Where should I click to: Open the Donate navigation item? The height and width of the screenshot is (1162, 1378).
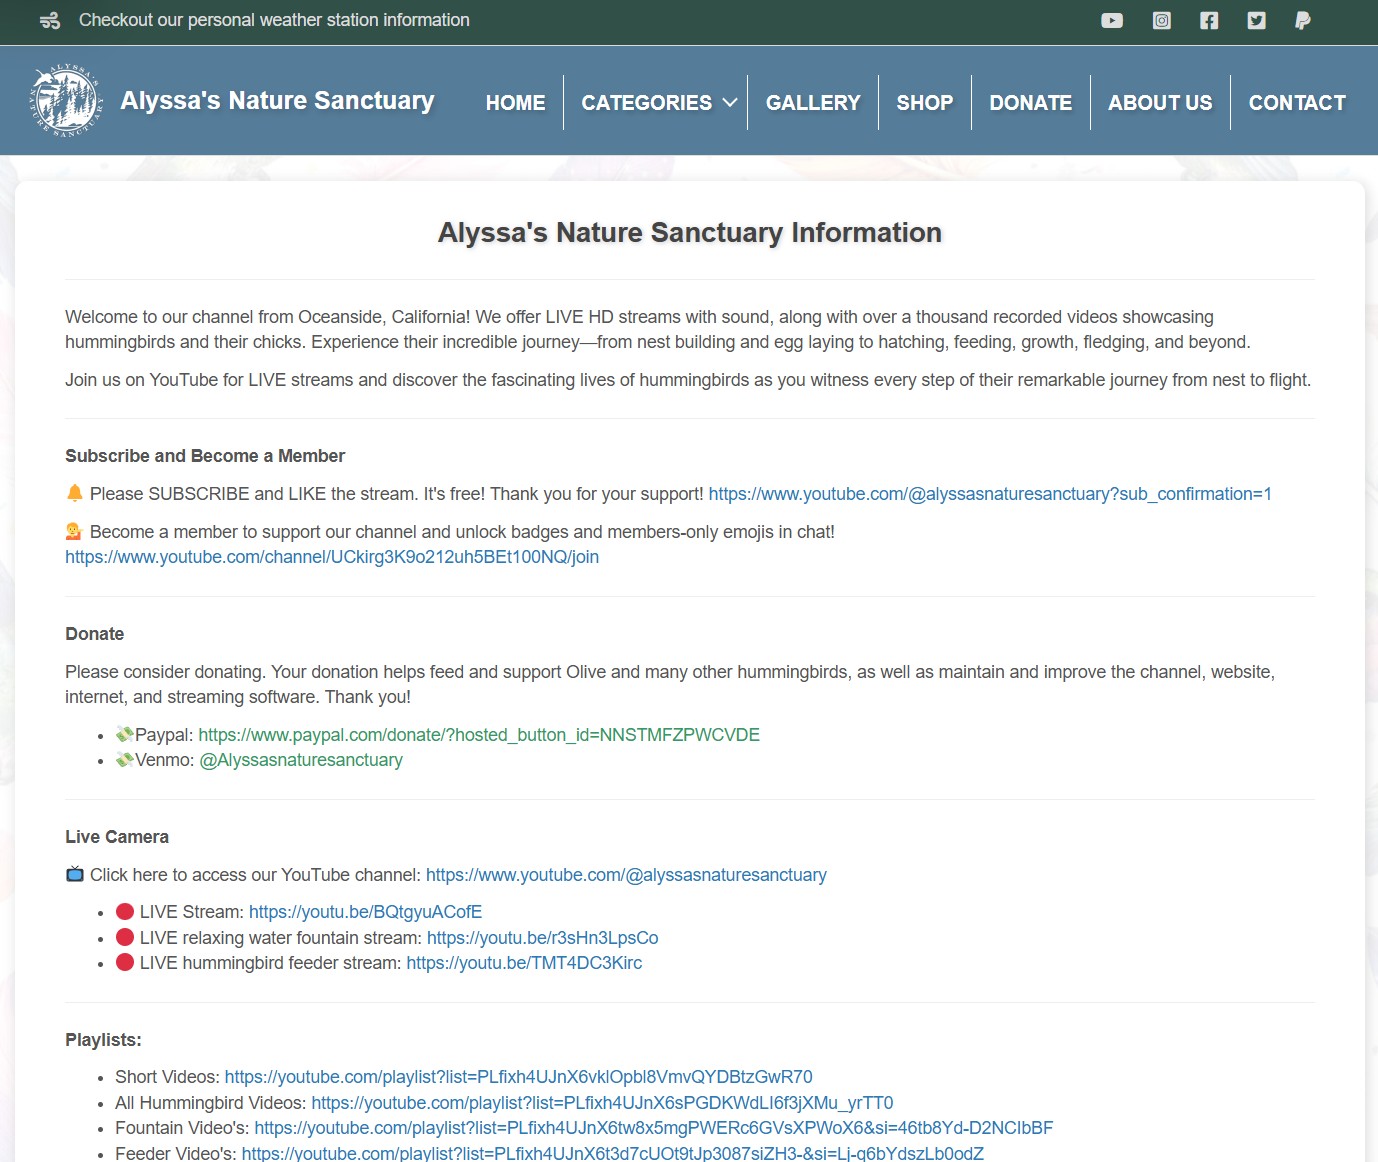[1030, 103]
